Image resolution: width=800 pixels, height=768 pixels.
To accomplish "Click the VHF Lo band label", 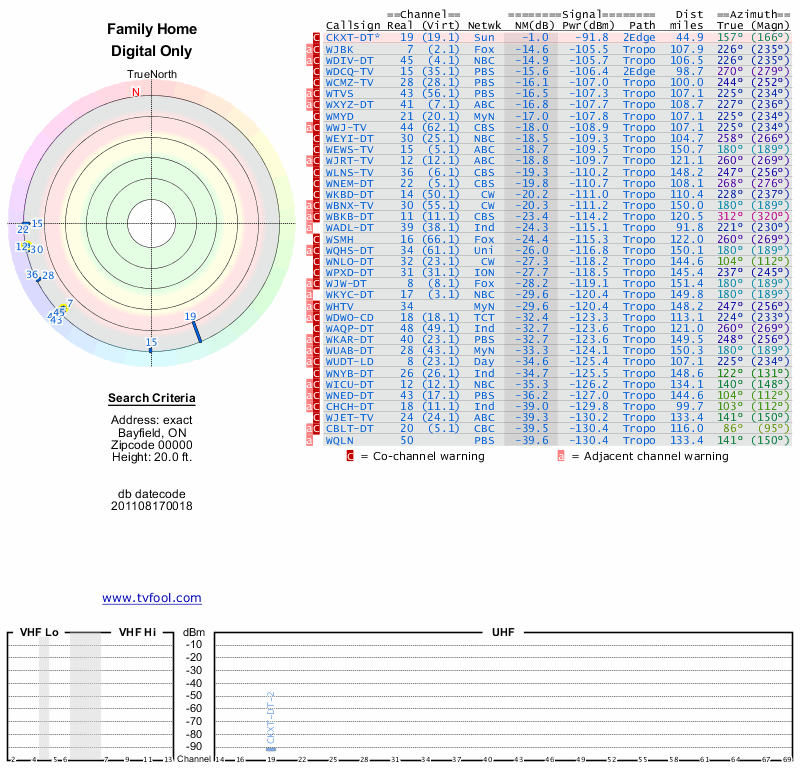I will point(39,632).
